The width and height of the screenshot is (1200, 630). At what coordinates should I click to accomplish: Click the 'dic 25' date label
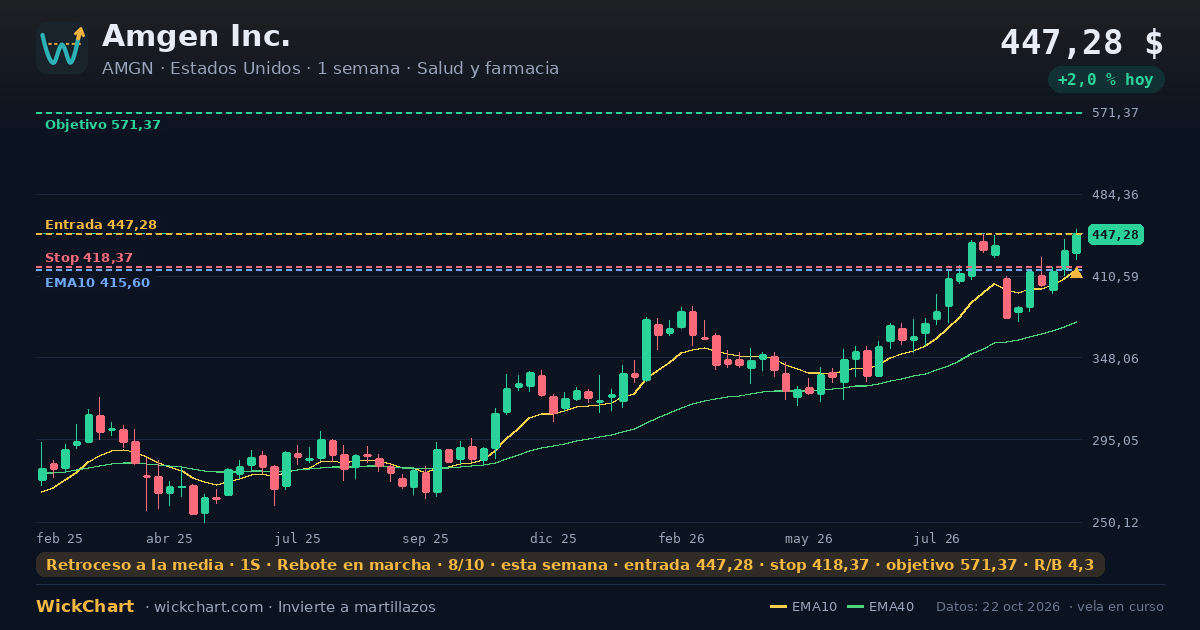[x=554, y=538]
